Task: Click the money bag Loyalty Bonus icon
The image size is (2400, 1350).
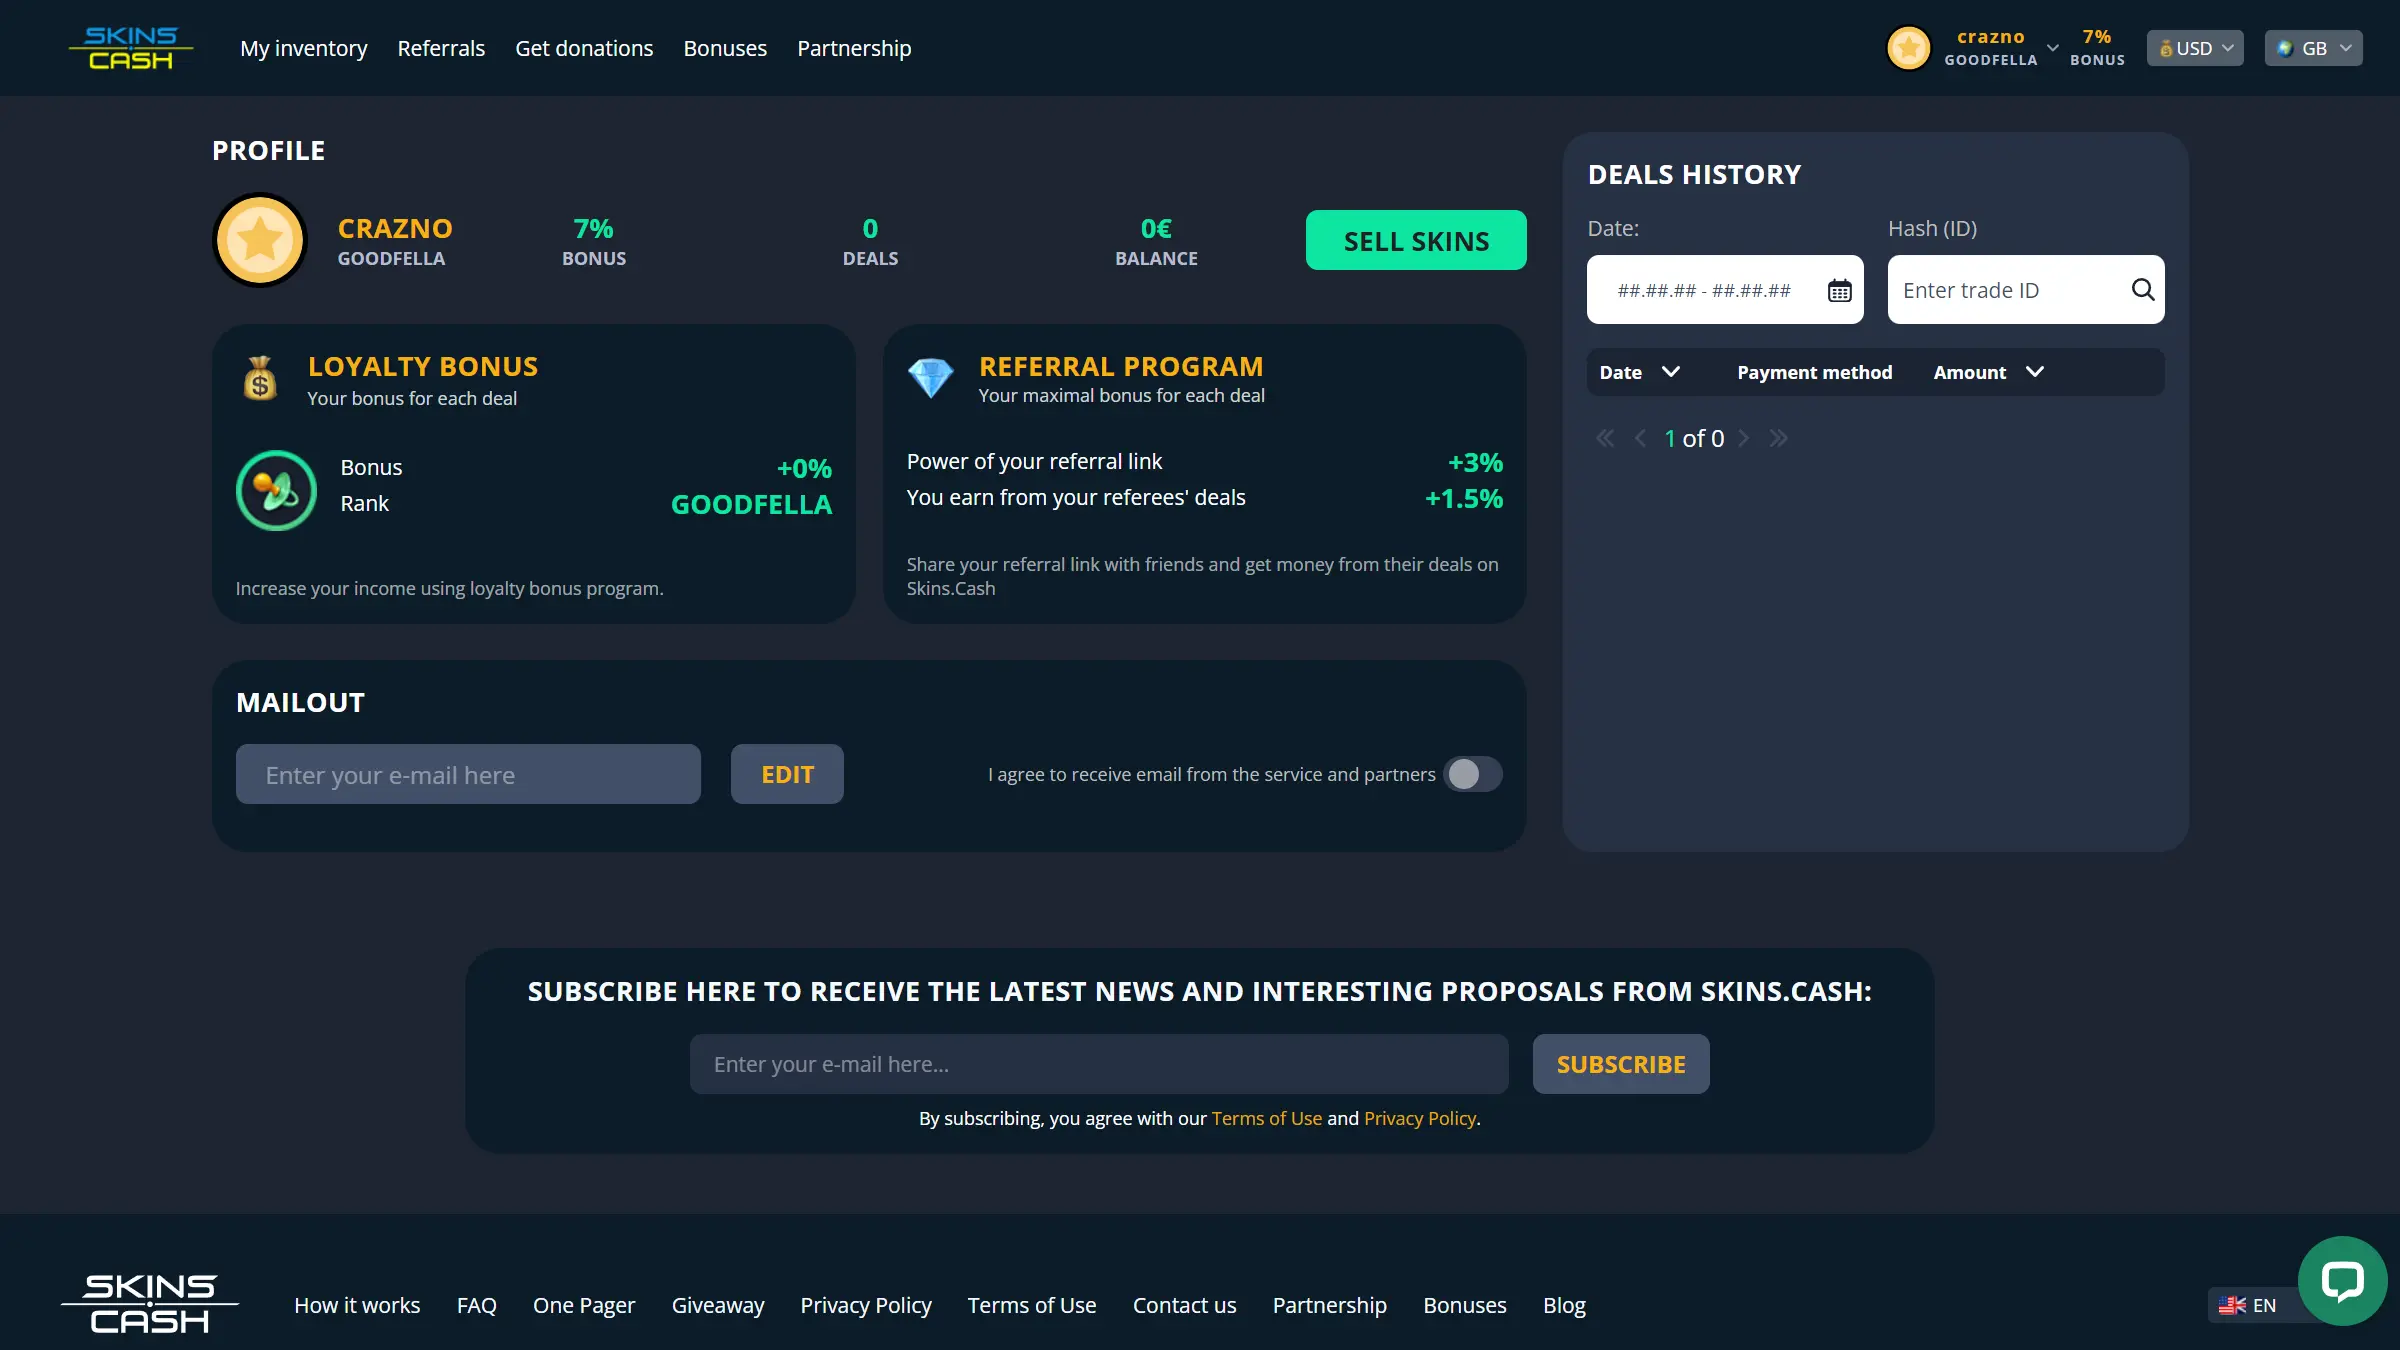Action: [x=260, y=379]
